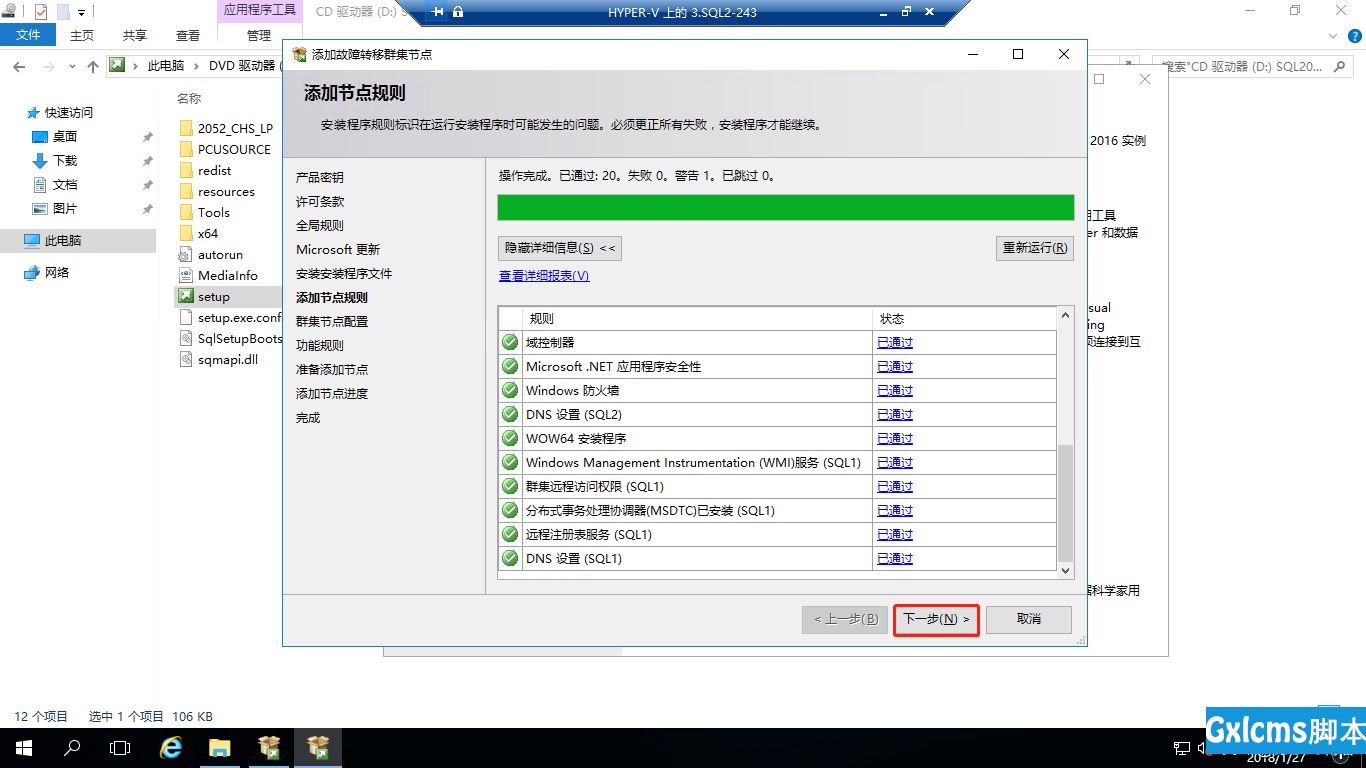
Task: Click green check icon beside 群集远程访问权限 (SQL1)
Action: 510,486
